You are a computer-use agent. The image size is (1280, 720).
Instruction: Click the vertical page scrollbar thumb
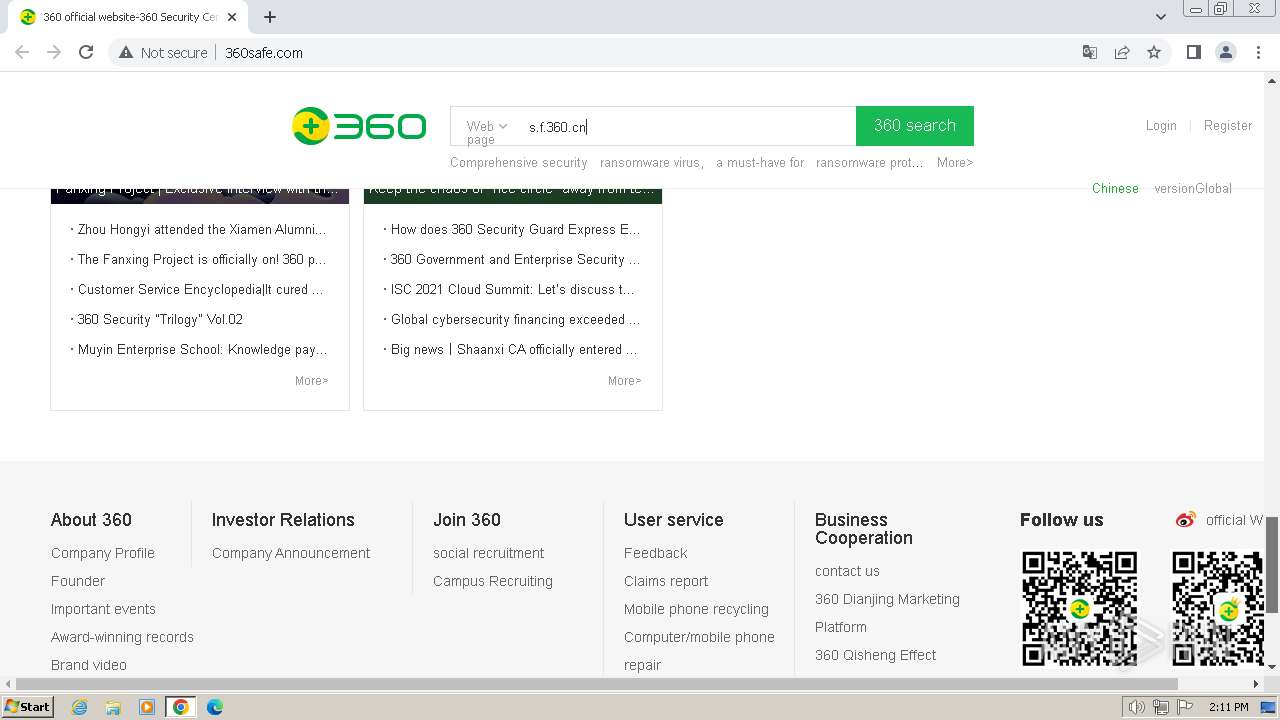(x=1272, y=563)
